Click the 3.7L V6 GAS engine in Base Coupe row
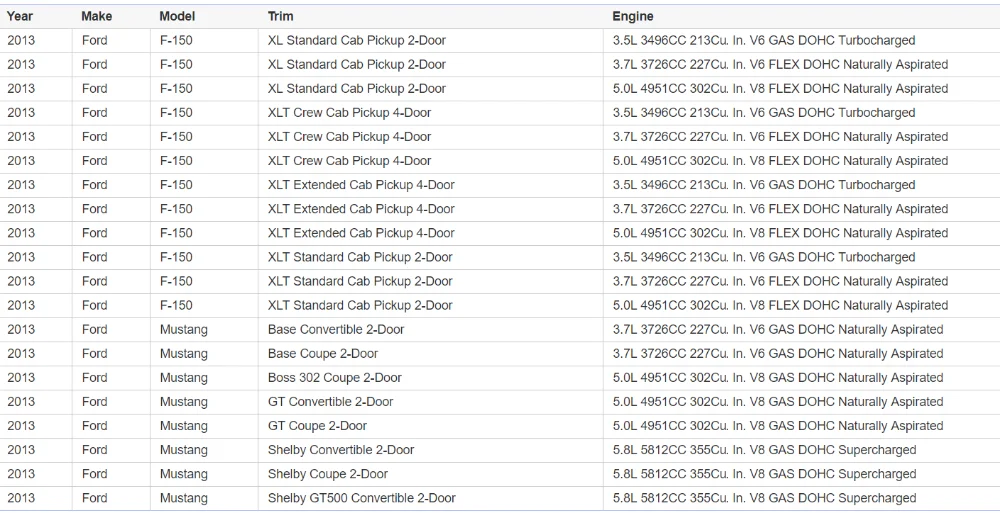The image size is (1000, 513). coord(777,354)
